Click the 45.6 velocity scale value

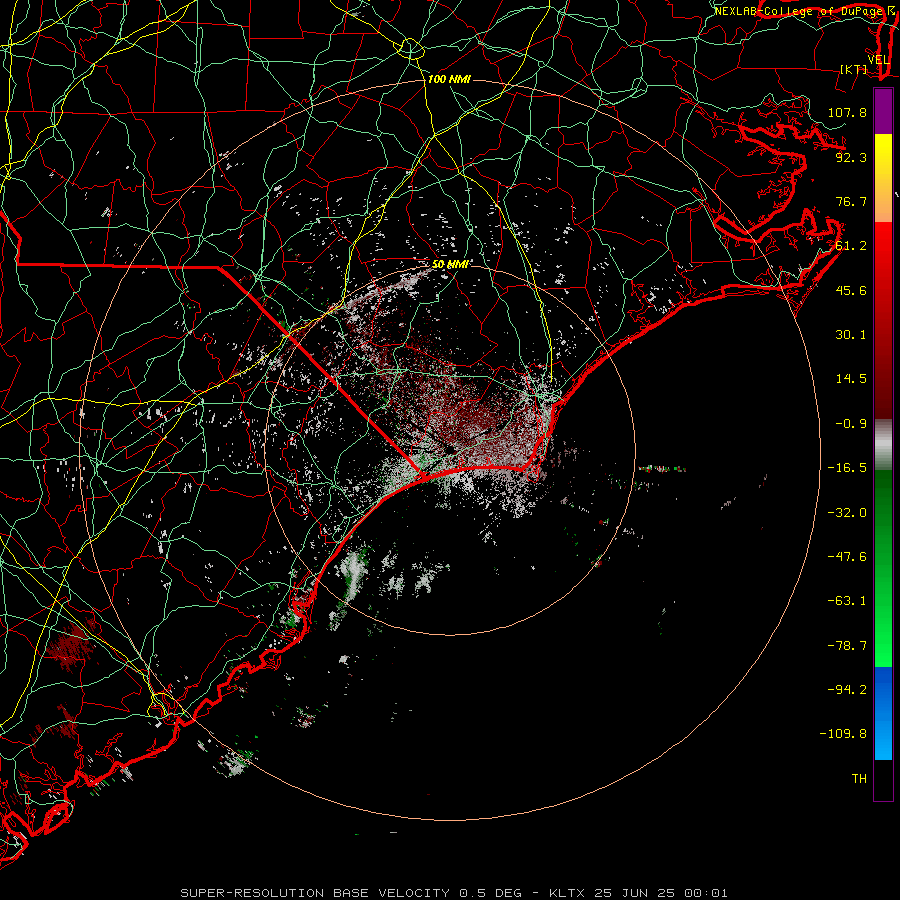click(x=851, y=290)
